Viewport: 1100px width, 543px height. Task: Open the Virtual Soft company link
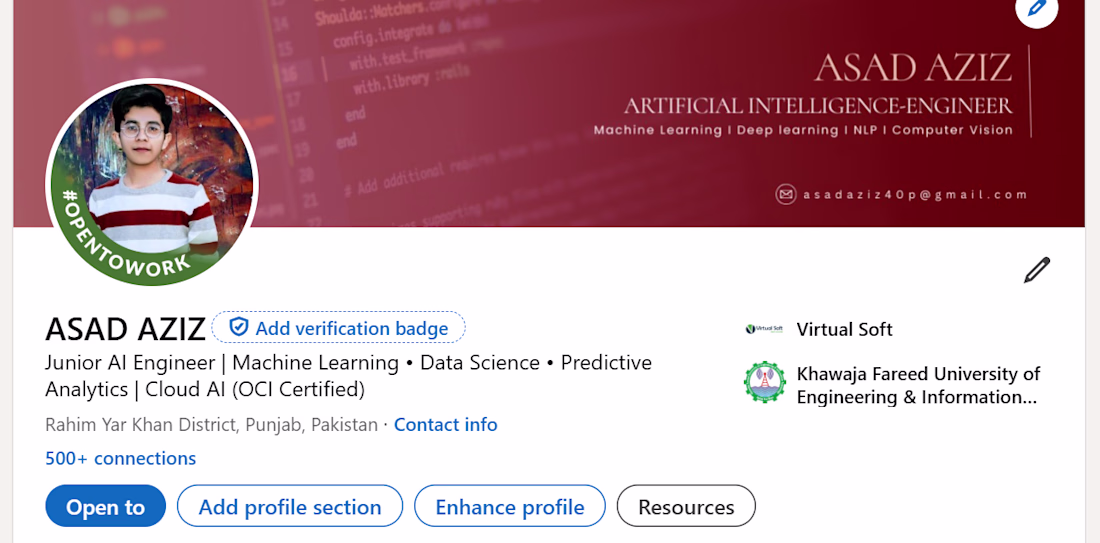pyautogui.click(x=844, y=329)
